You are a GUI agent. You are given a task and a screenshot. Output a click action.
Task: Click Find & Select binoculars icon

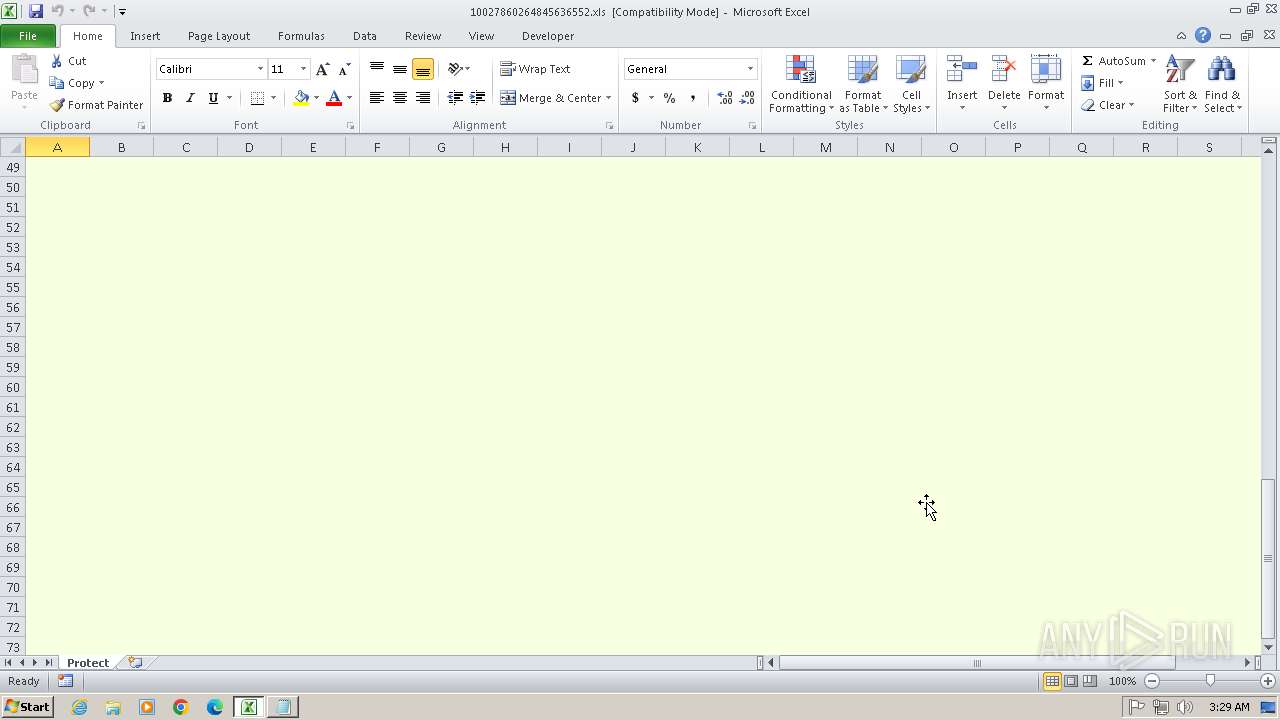[x=1221, y=70]
